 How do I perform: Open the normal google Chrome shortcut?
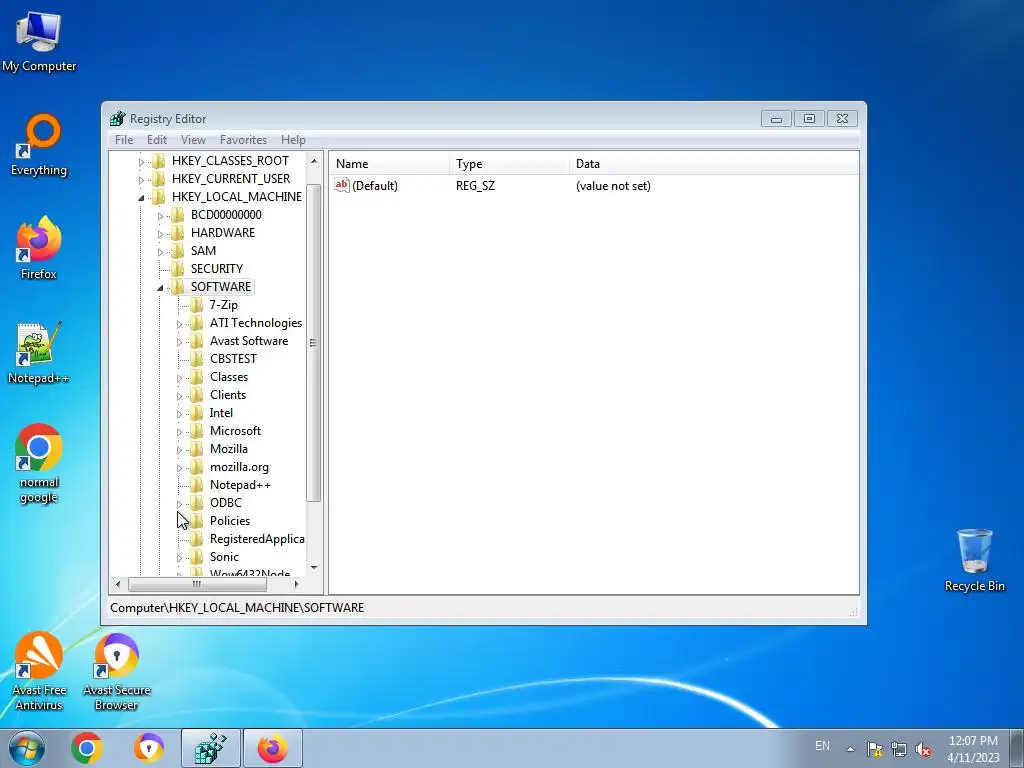(x=39, y=464)
